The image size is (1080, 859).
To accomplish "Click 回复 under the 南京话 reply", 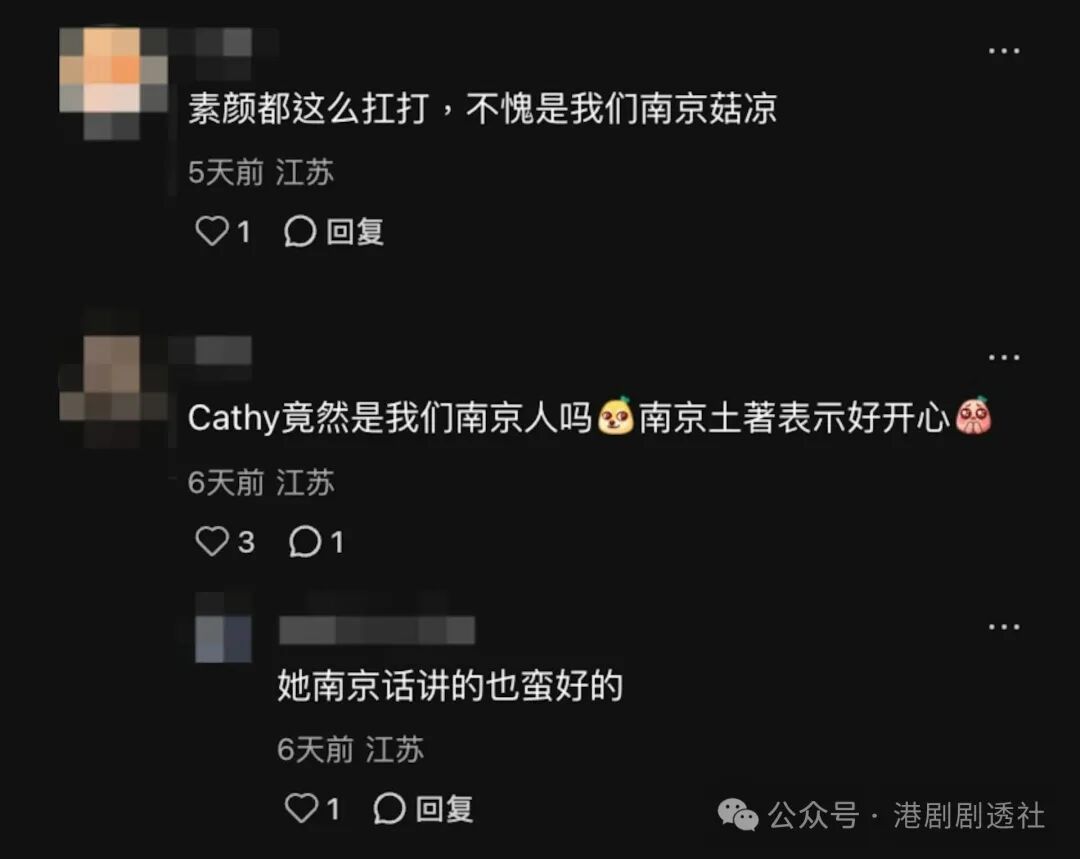I will pyautogui.click(x=444, y=808).
